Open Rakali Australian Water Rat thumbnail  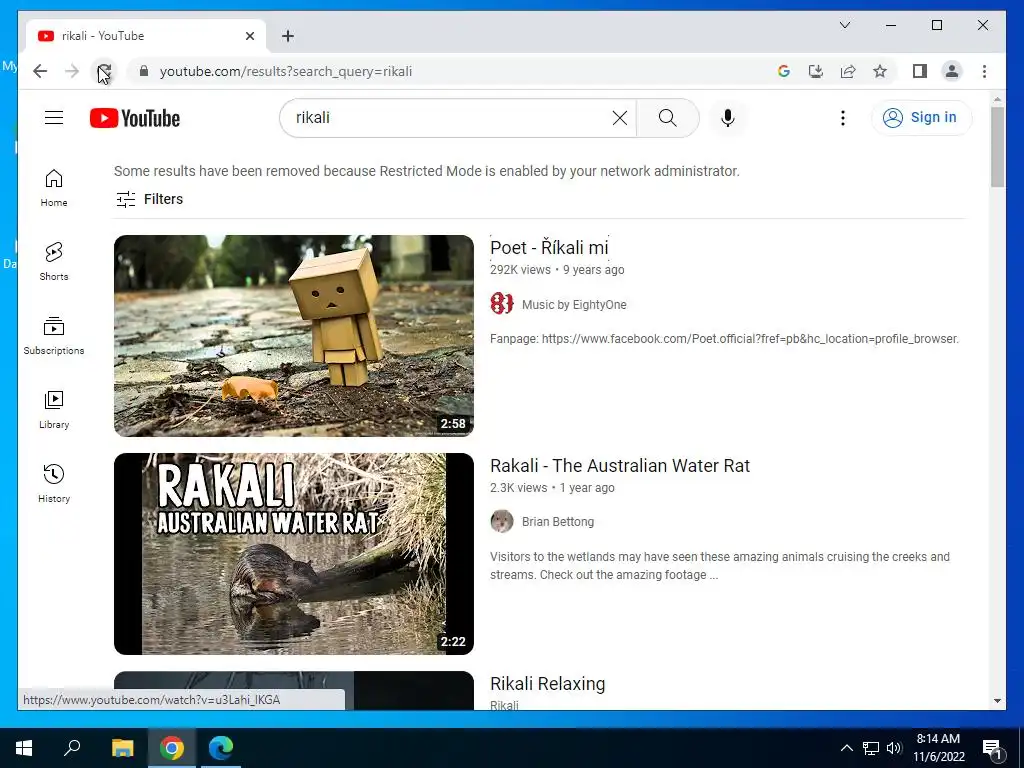click(294, 554)
